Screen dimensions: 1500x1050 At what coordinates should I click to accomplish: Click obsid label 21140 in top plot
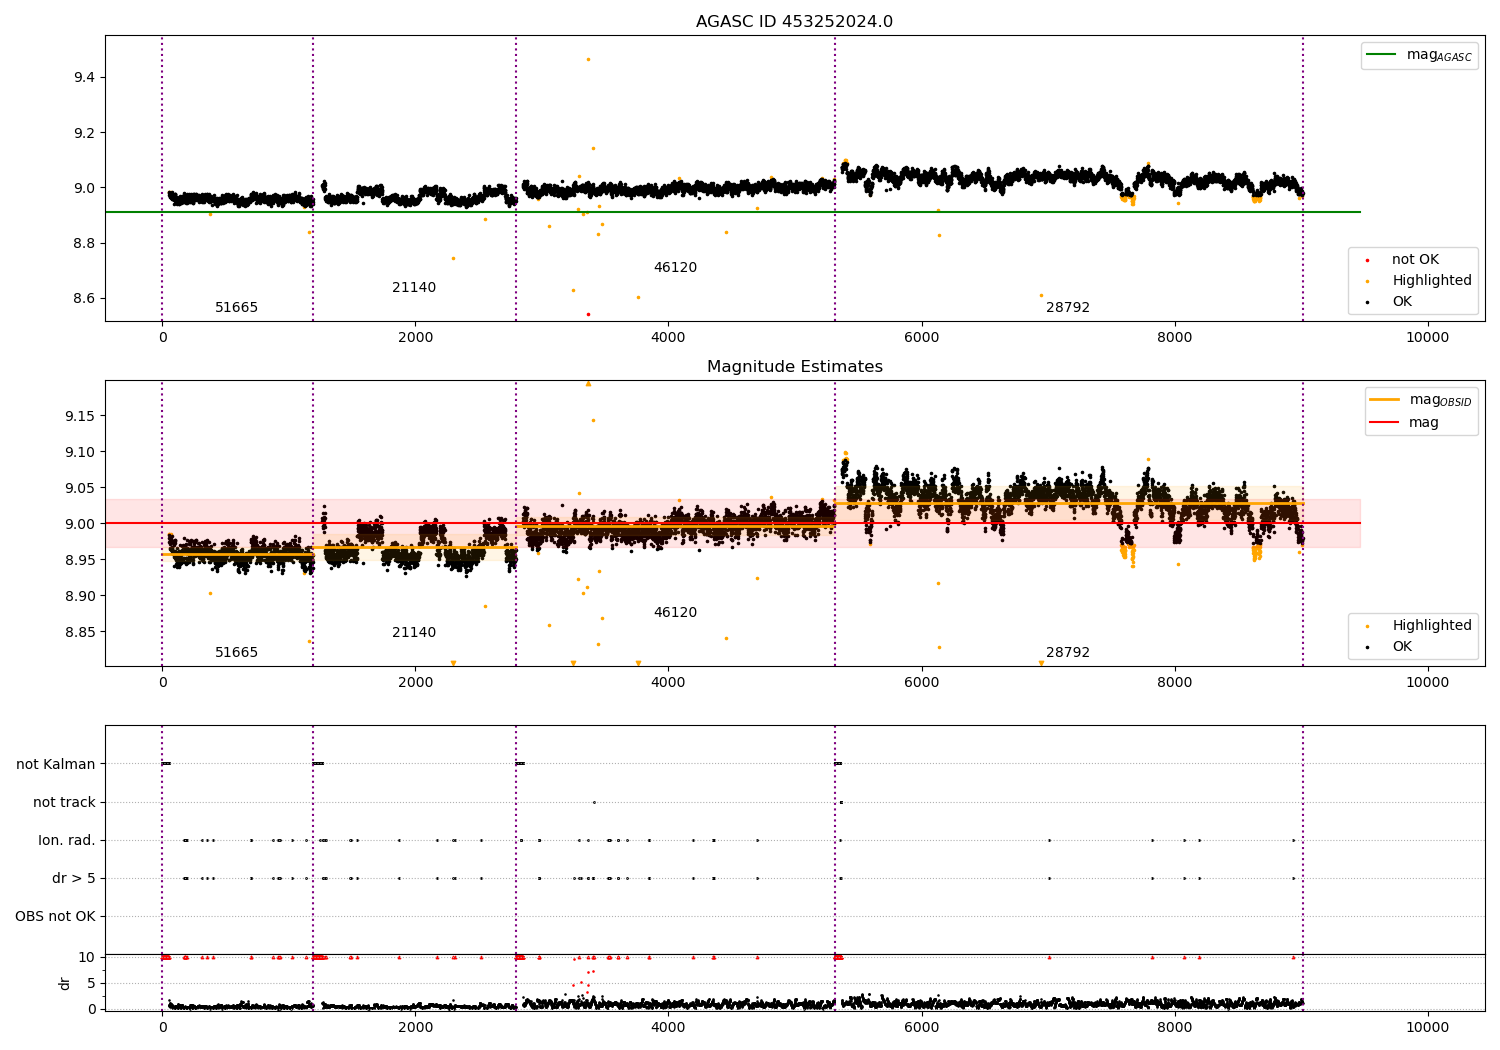pyautogui.click(x=414, y=288)
